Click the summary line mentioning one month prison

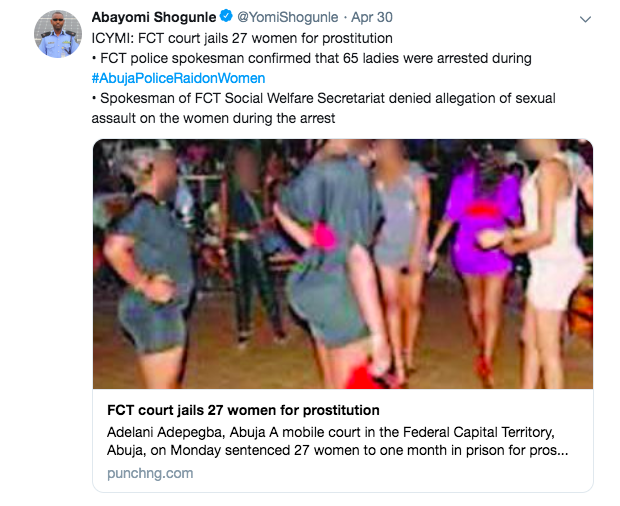[x=337, y=450]
